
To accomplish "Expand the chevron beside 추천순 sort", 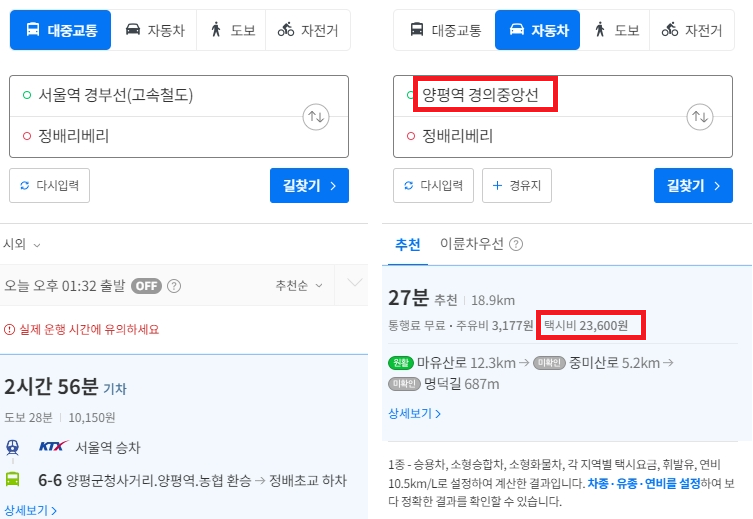I will tap(354, 284).
